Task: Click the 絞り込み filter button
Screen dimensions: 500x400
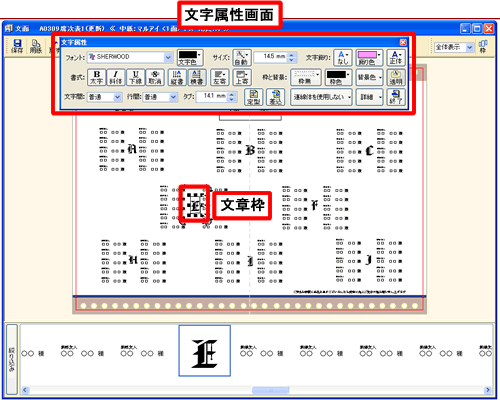Action: click(x=12, y=359)
